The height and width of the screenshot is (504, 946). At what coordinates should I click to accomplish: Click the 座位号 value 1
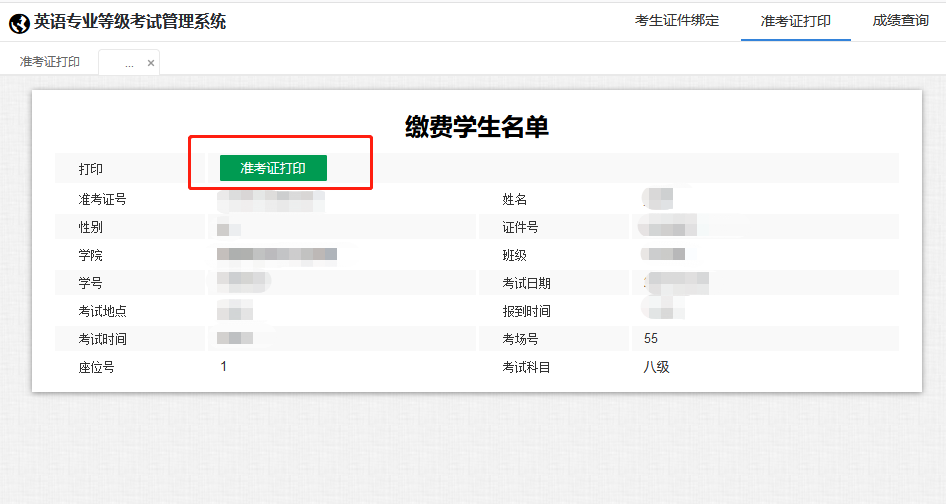(x=224, y=367)
